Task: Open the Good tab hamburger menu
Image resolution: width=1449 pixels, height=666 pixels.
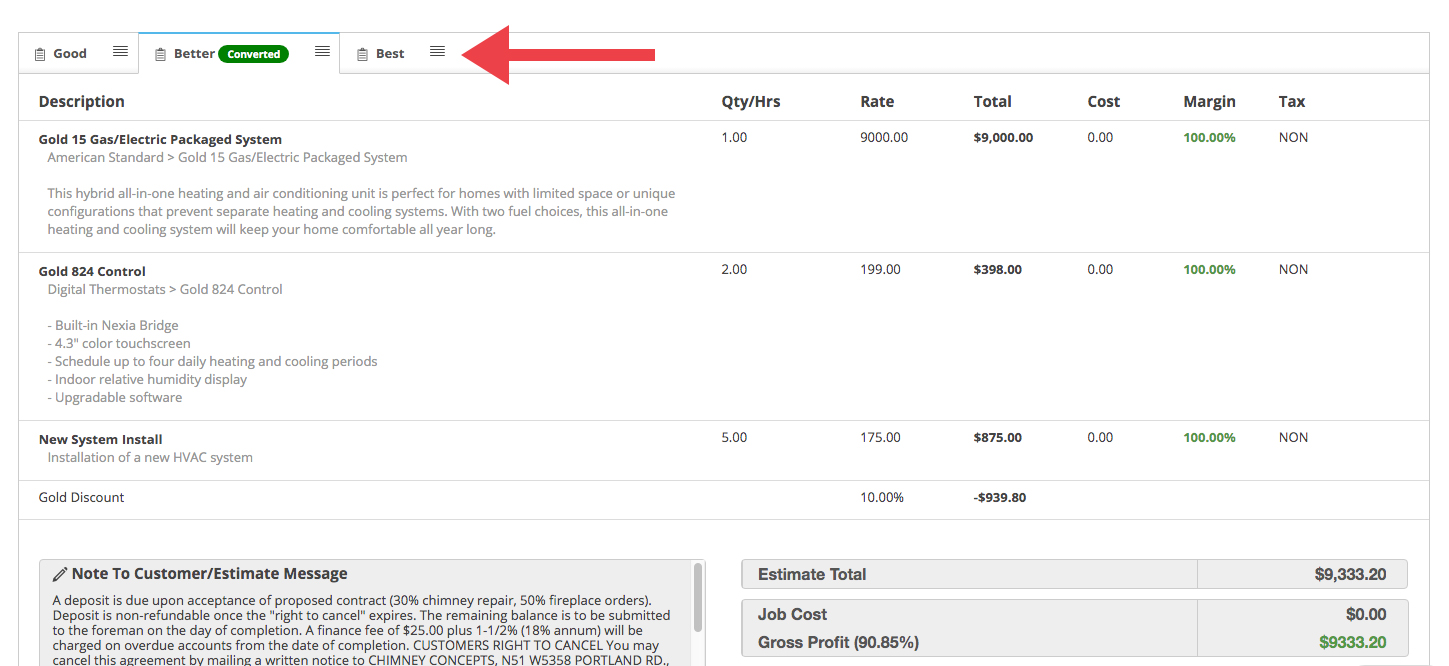Action: 120,52
